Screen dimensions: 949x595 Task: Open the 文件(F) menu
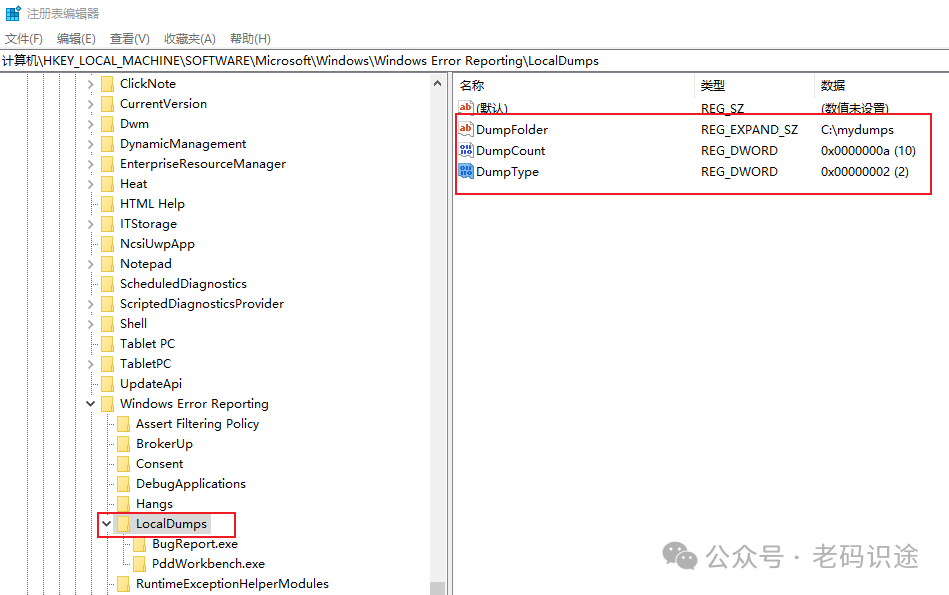tap(24, 39)
